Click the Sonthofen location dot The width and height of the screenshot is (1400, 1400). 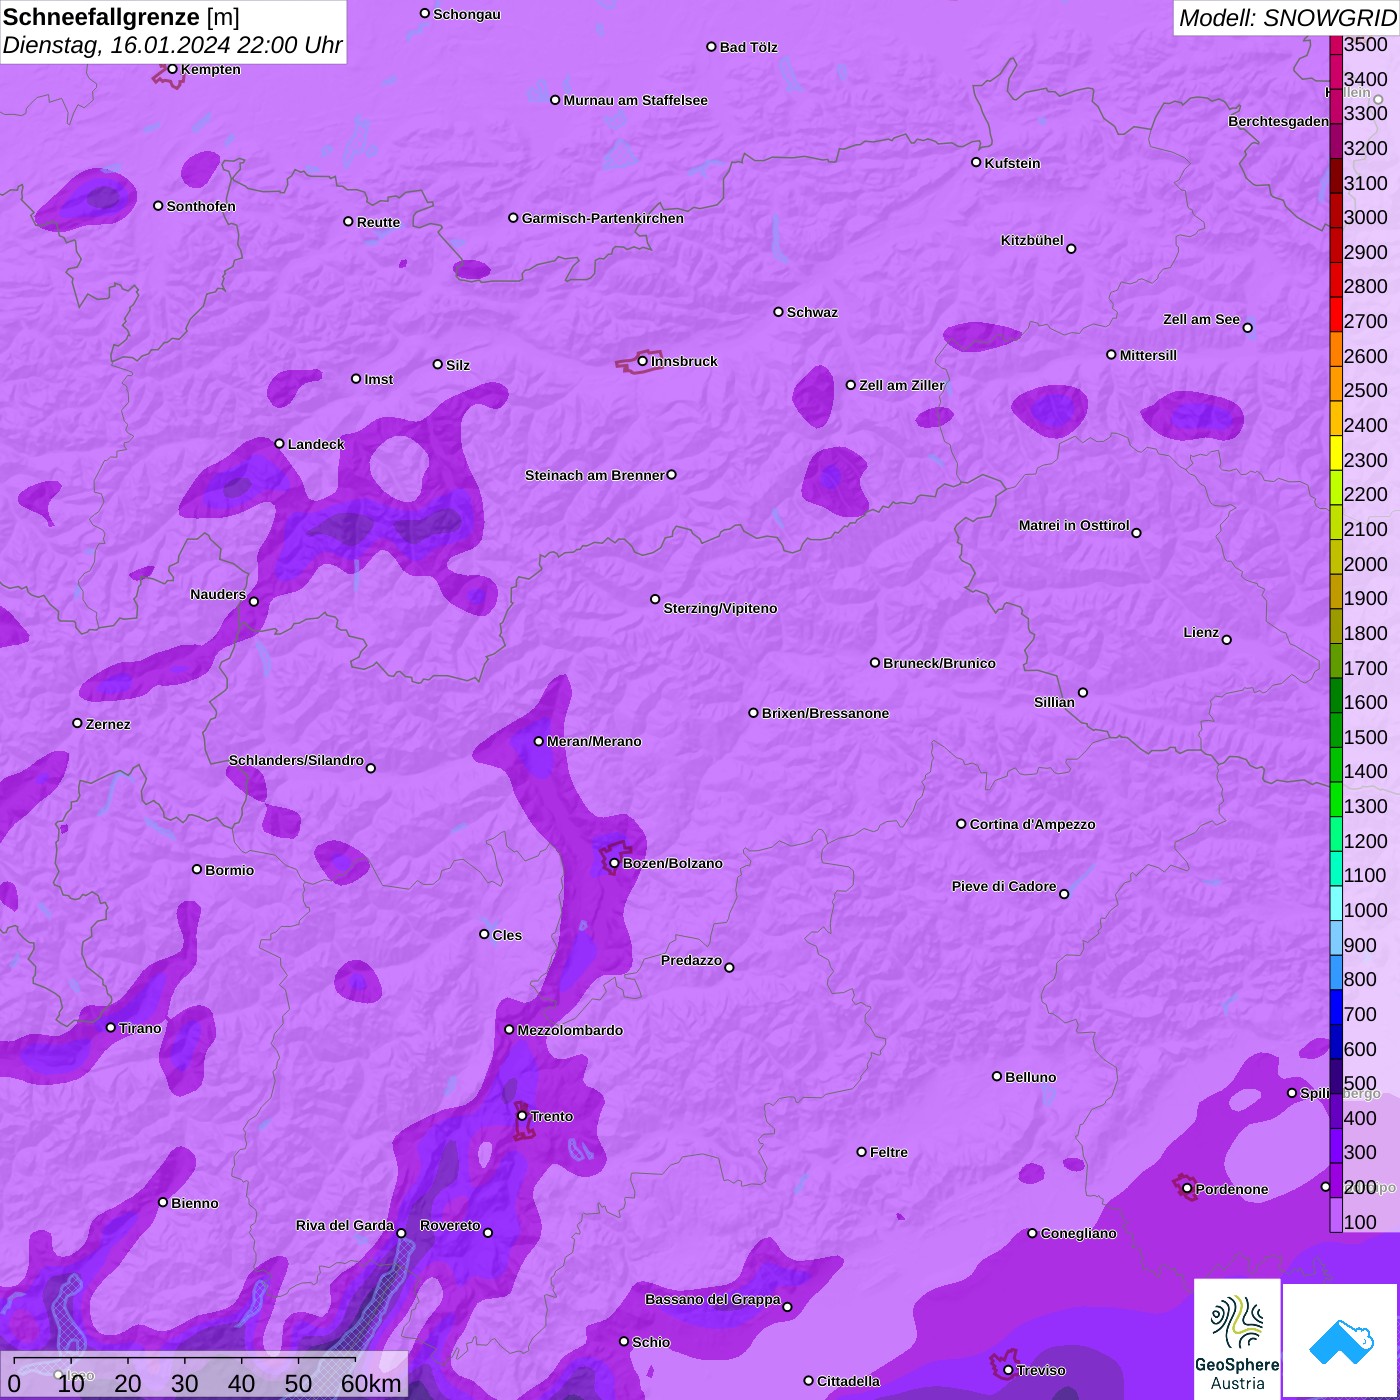pos(158,205)
